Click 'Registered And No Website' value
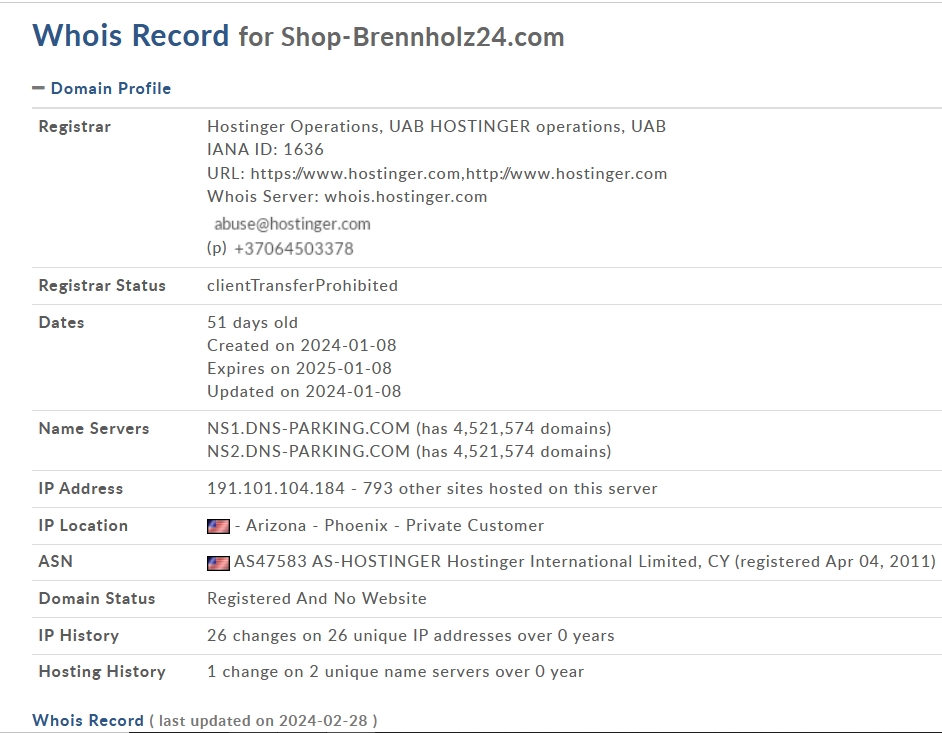The image size is (942, 733). [x=317, y=598]
